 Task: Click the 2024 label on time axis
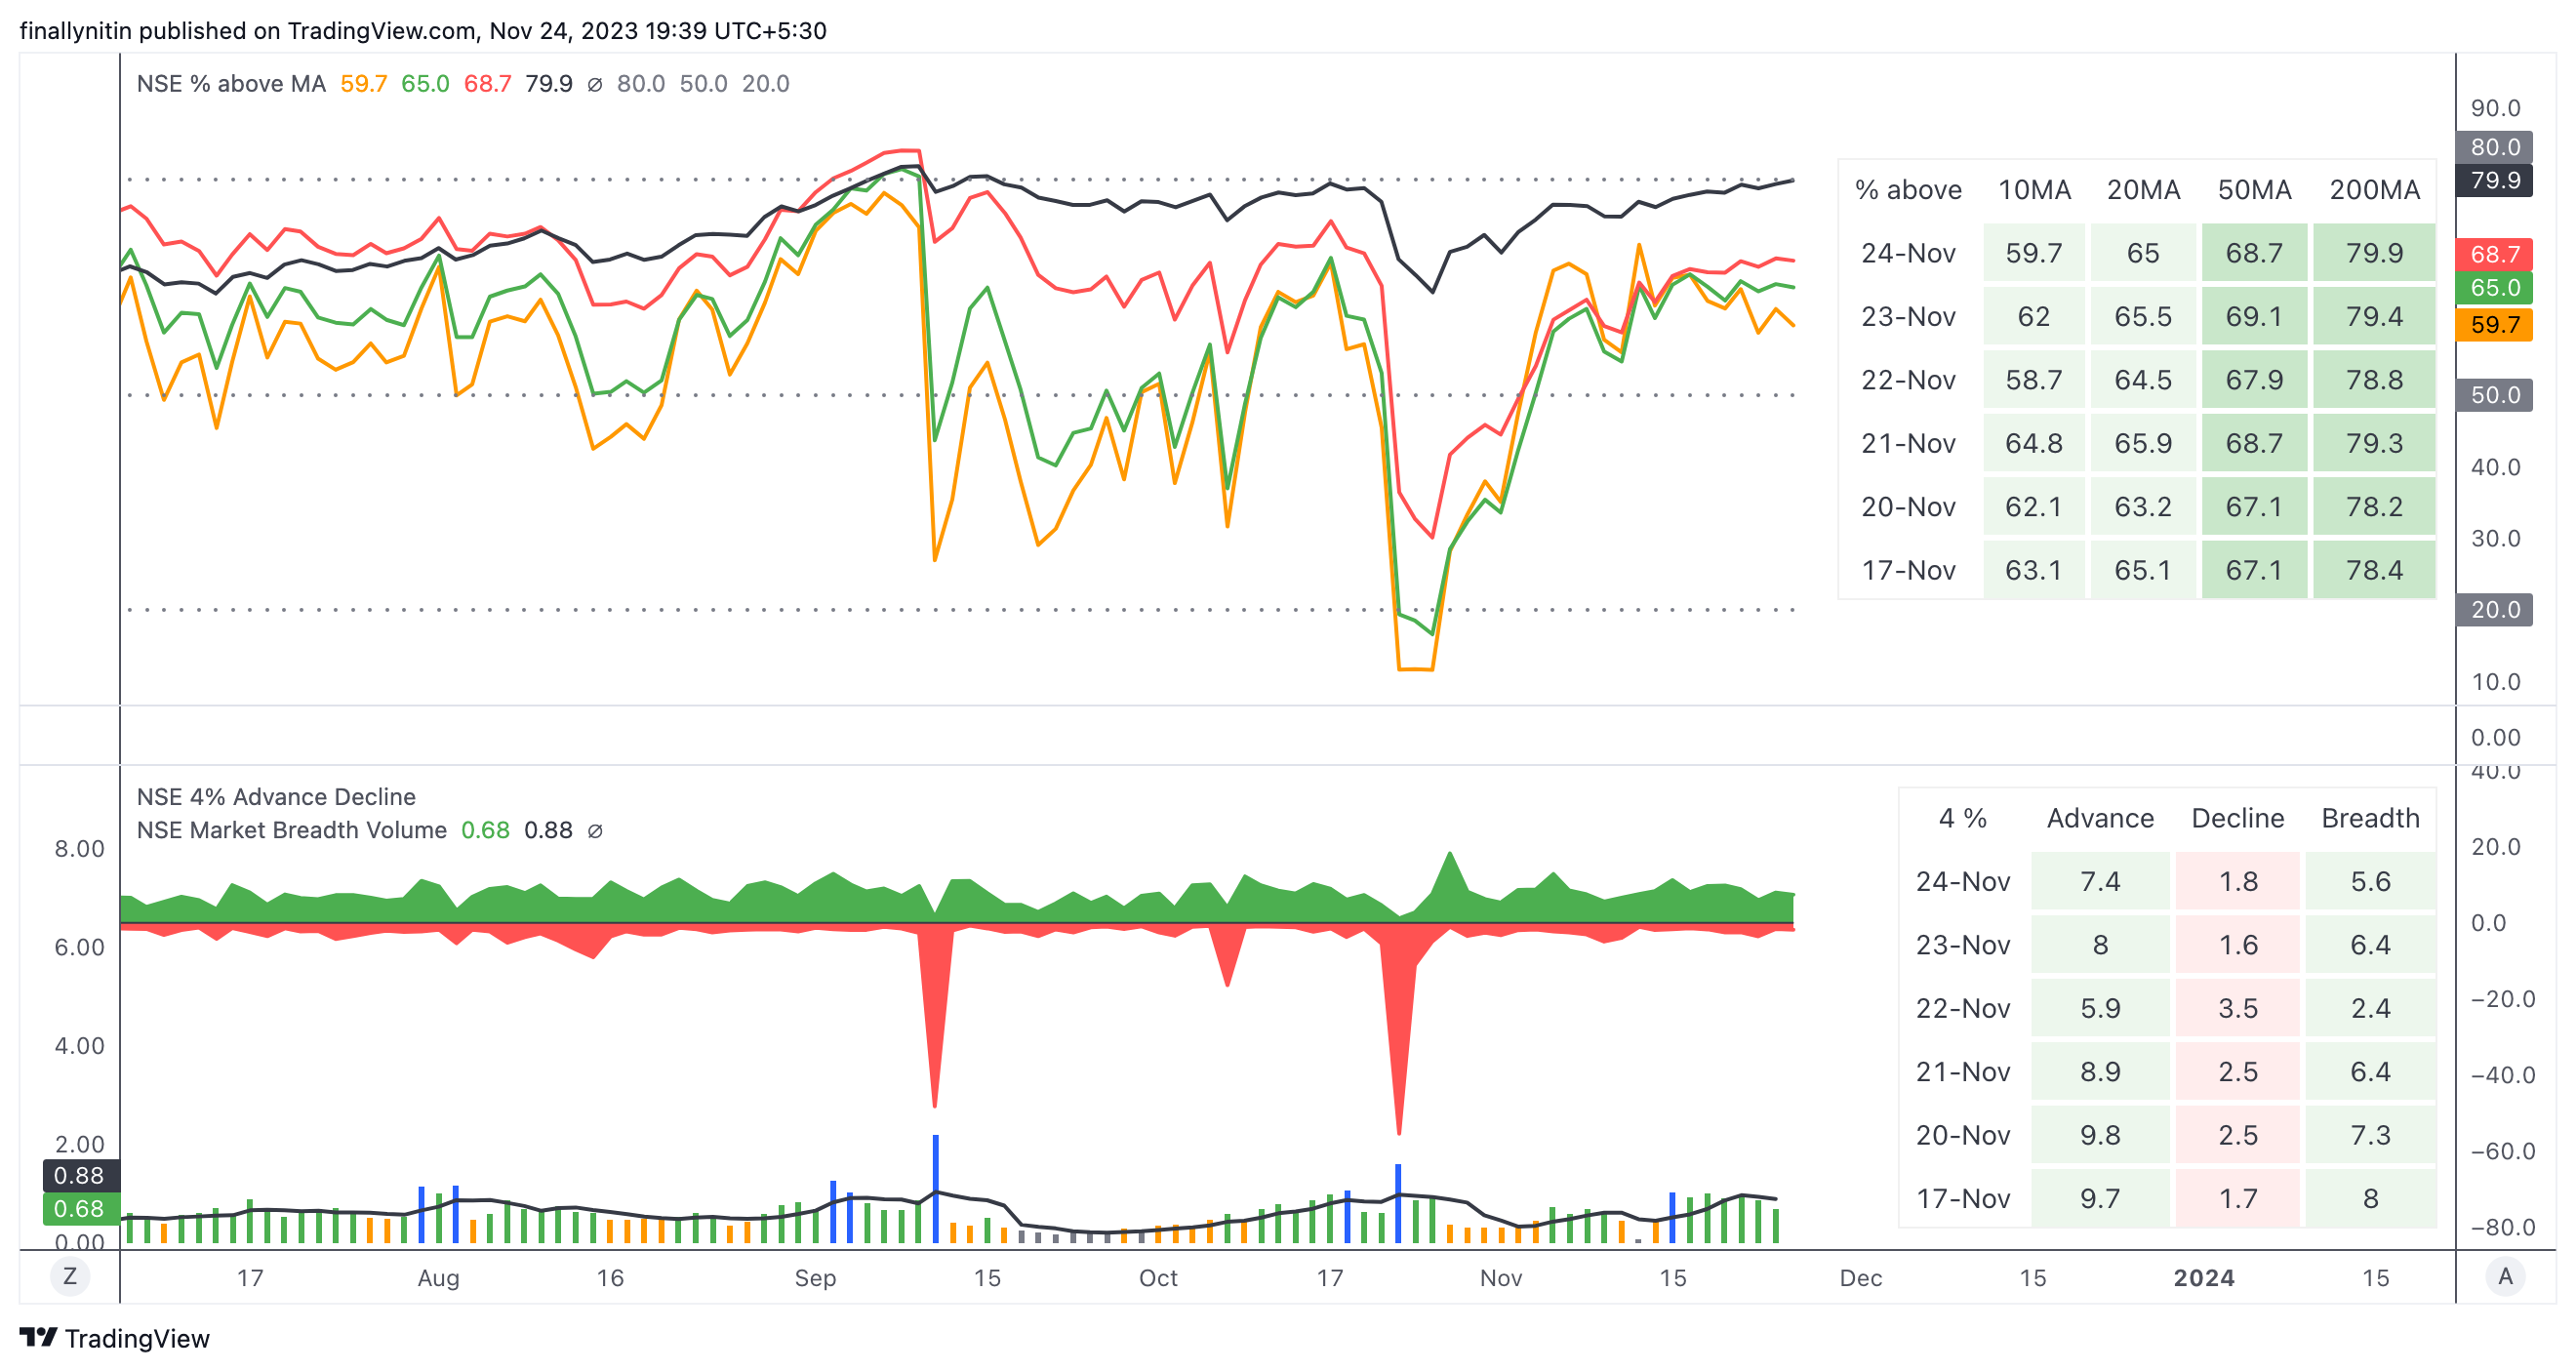pyautogui.click(x=2204, y=1278)
